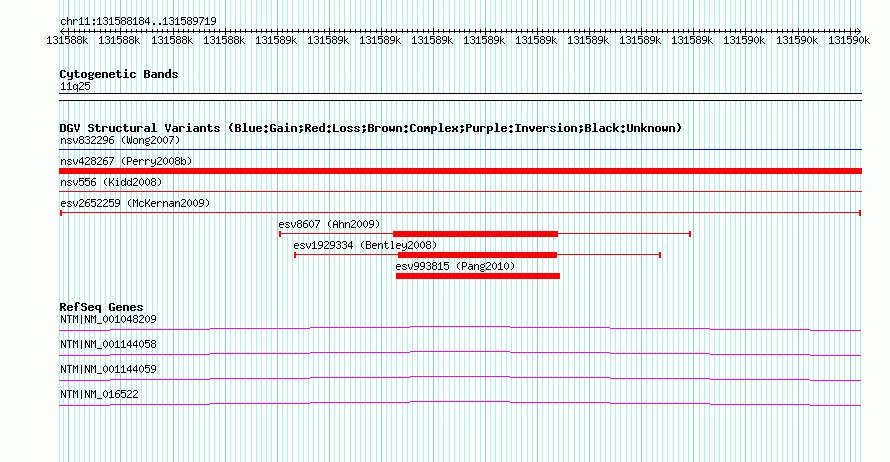
Task: Open the NTM|NM_001144059 gene label
Action: click(x=108, y=369)
